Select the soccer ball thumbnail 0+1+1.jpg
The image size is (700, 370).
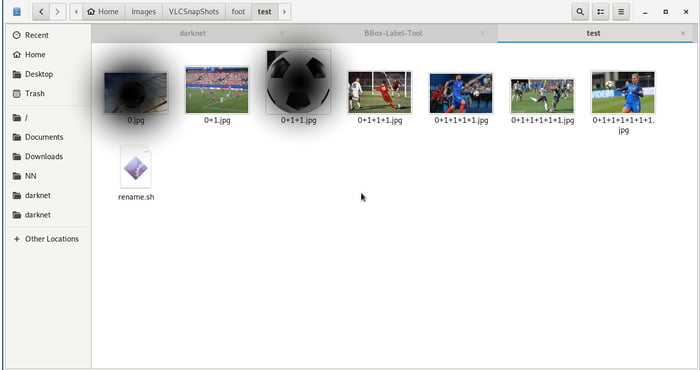298,87
